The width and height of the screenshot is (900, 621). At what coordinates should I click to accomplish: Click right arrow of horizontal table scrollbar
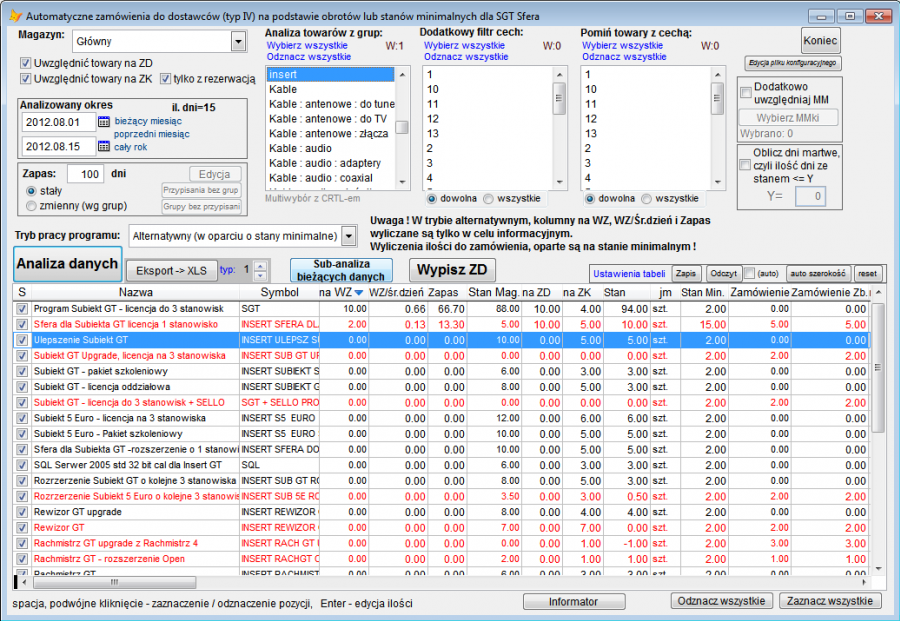point(864,583)
